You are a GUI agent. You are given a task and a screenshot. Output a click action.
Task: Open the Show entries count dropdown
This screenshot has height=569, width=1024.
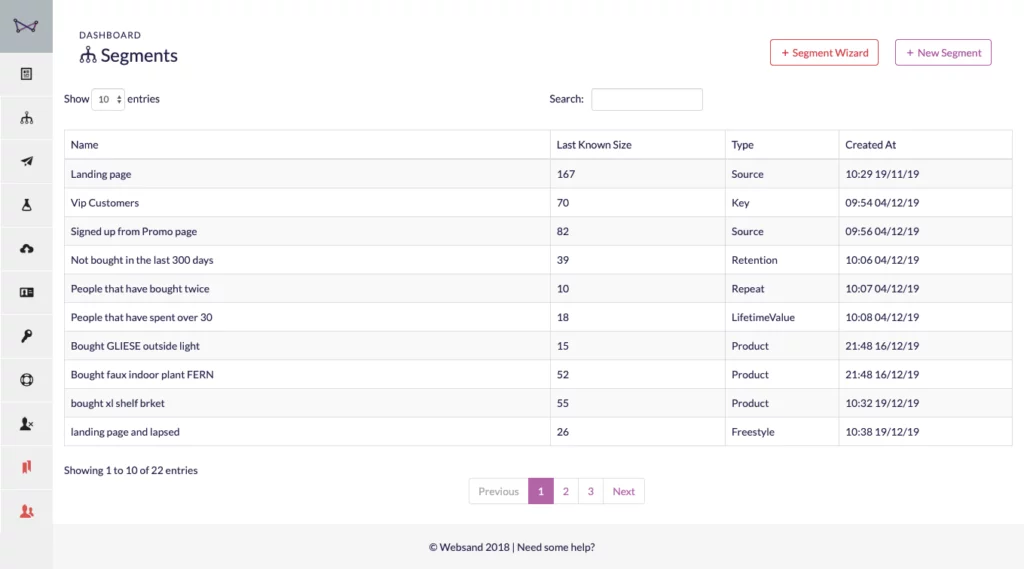(x=108, y=99)
